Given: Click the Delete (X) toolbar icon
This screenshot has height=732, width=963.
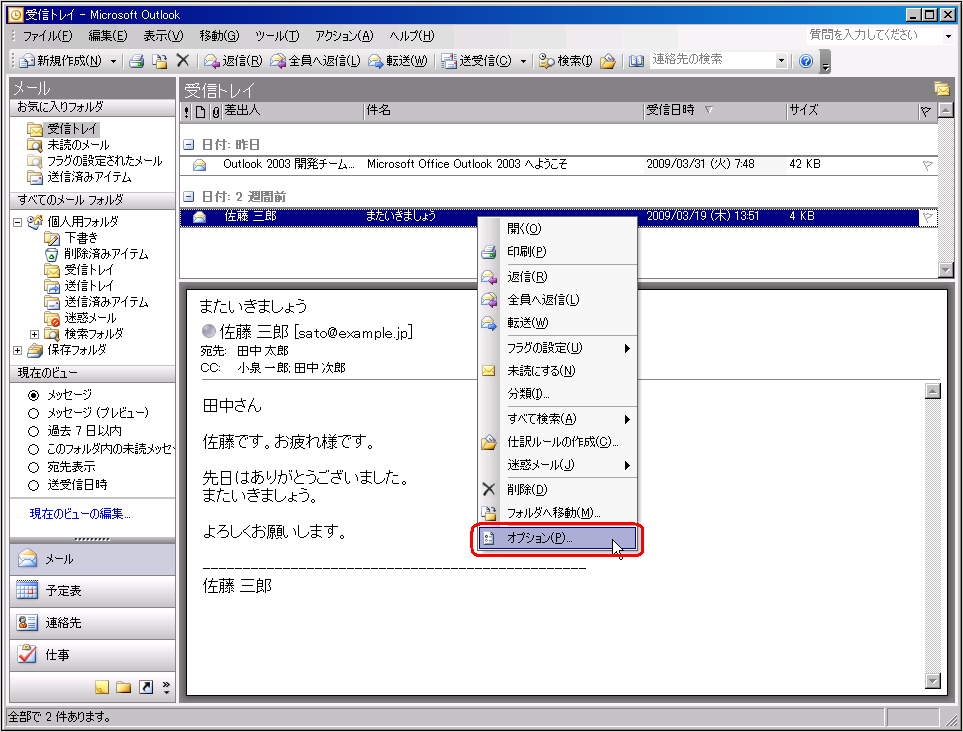Looking at the screenshot, I should [182, 61].
